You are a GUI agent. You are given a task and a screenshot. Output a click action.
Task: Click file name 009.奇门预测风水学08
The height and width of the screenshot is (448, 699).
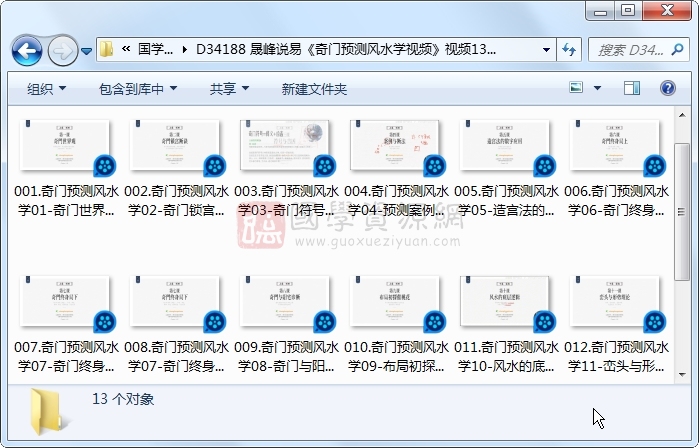(287, 357)
